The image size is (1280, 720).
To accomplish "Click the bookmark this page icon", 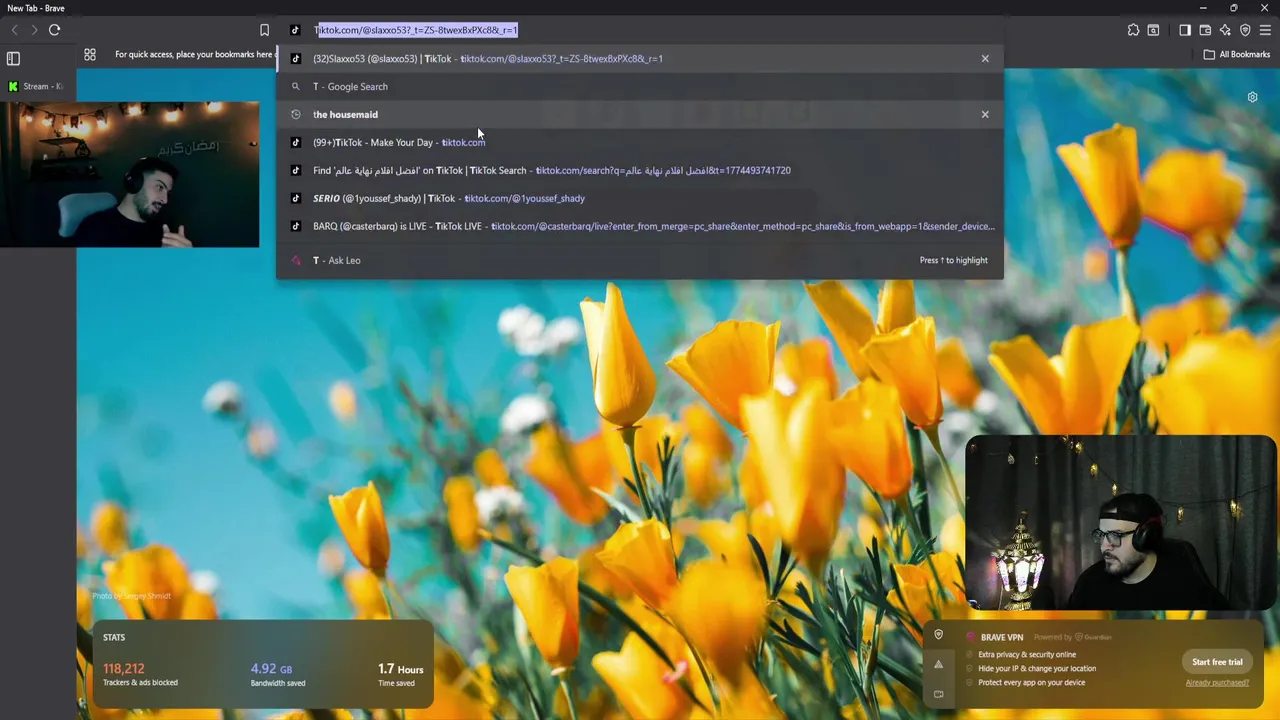I will (264, 30).
